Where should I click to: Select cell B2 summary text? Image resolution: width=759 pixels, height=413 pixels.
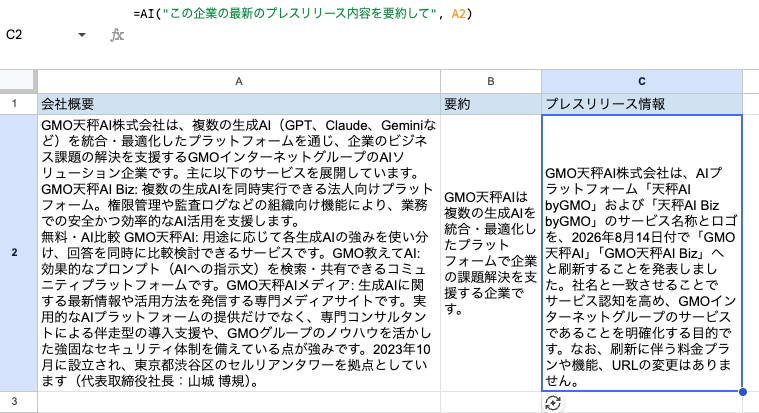[491, 253]
